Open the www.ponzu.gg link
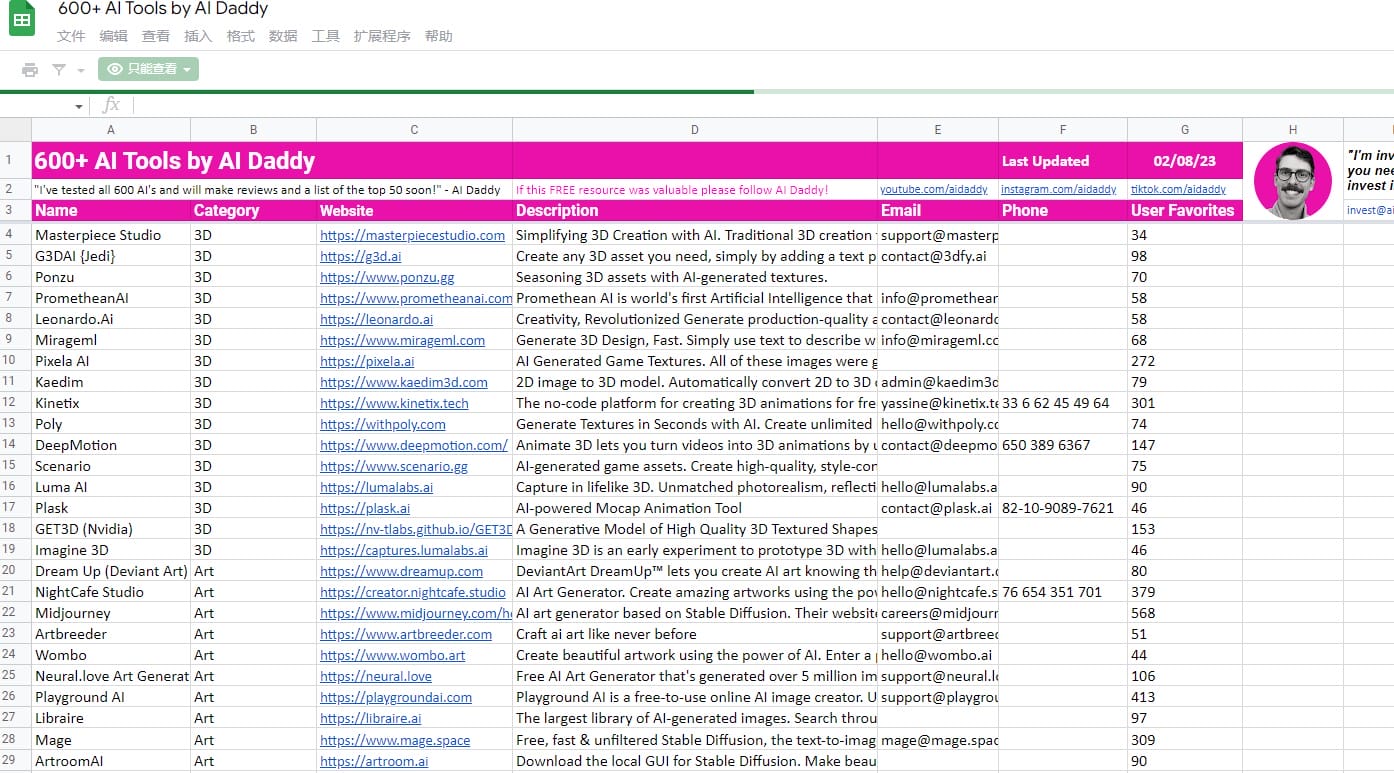Viewport: 1394px width, 773px height. [x=387, y=277]
